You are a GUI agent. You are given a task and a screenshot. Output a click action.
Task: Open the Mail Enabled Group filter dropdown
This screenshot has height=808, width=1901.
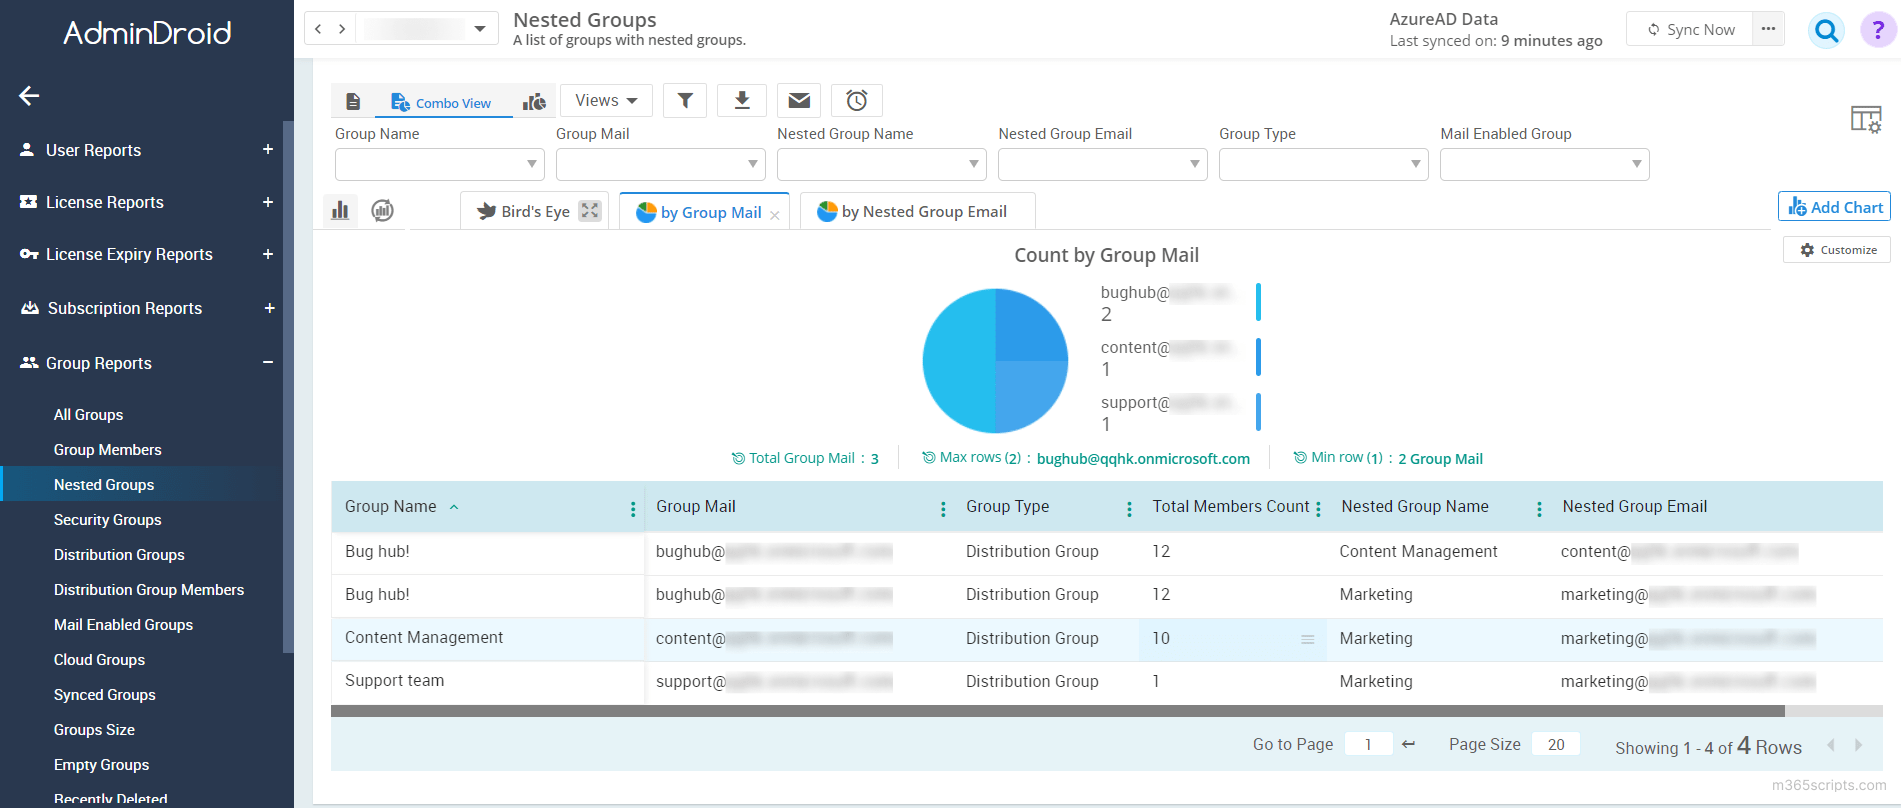point(1545,164)
